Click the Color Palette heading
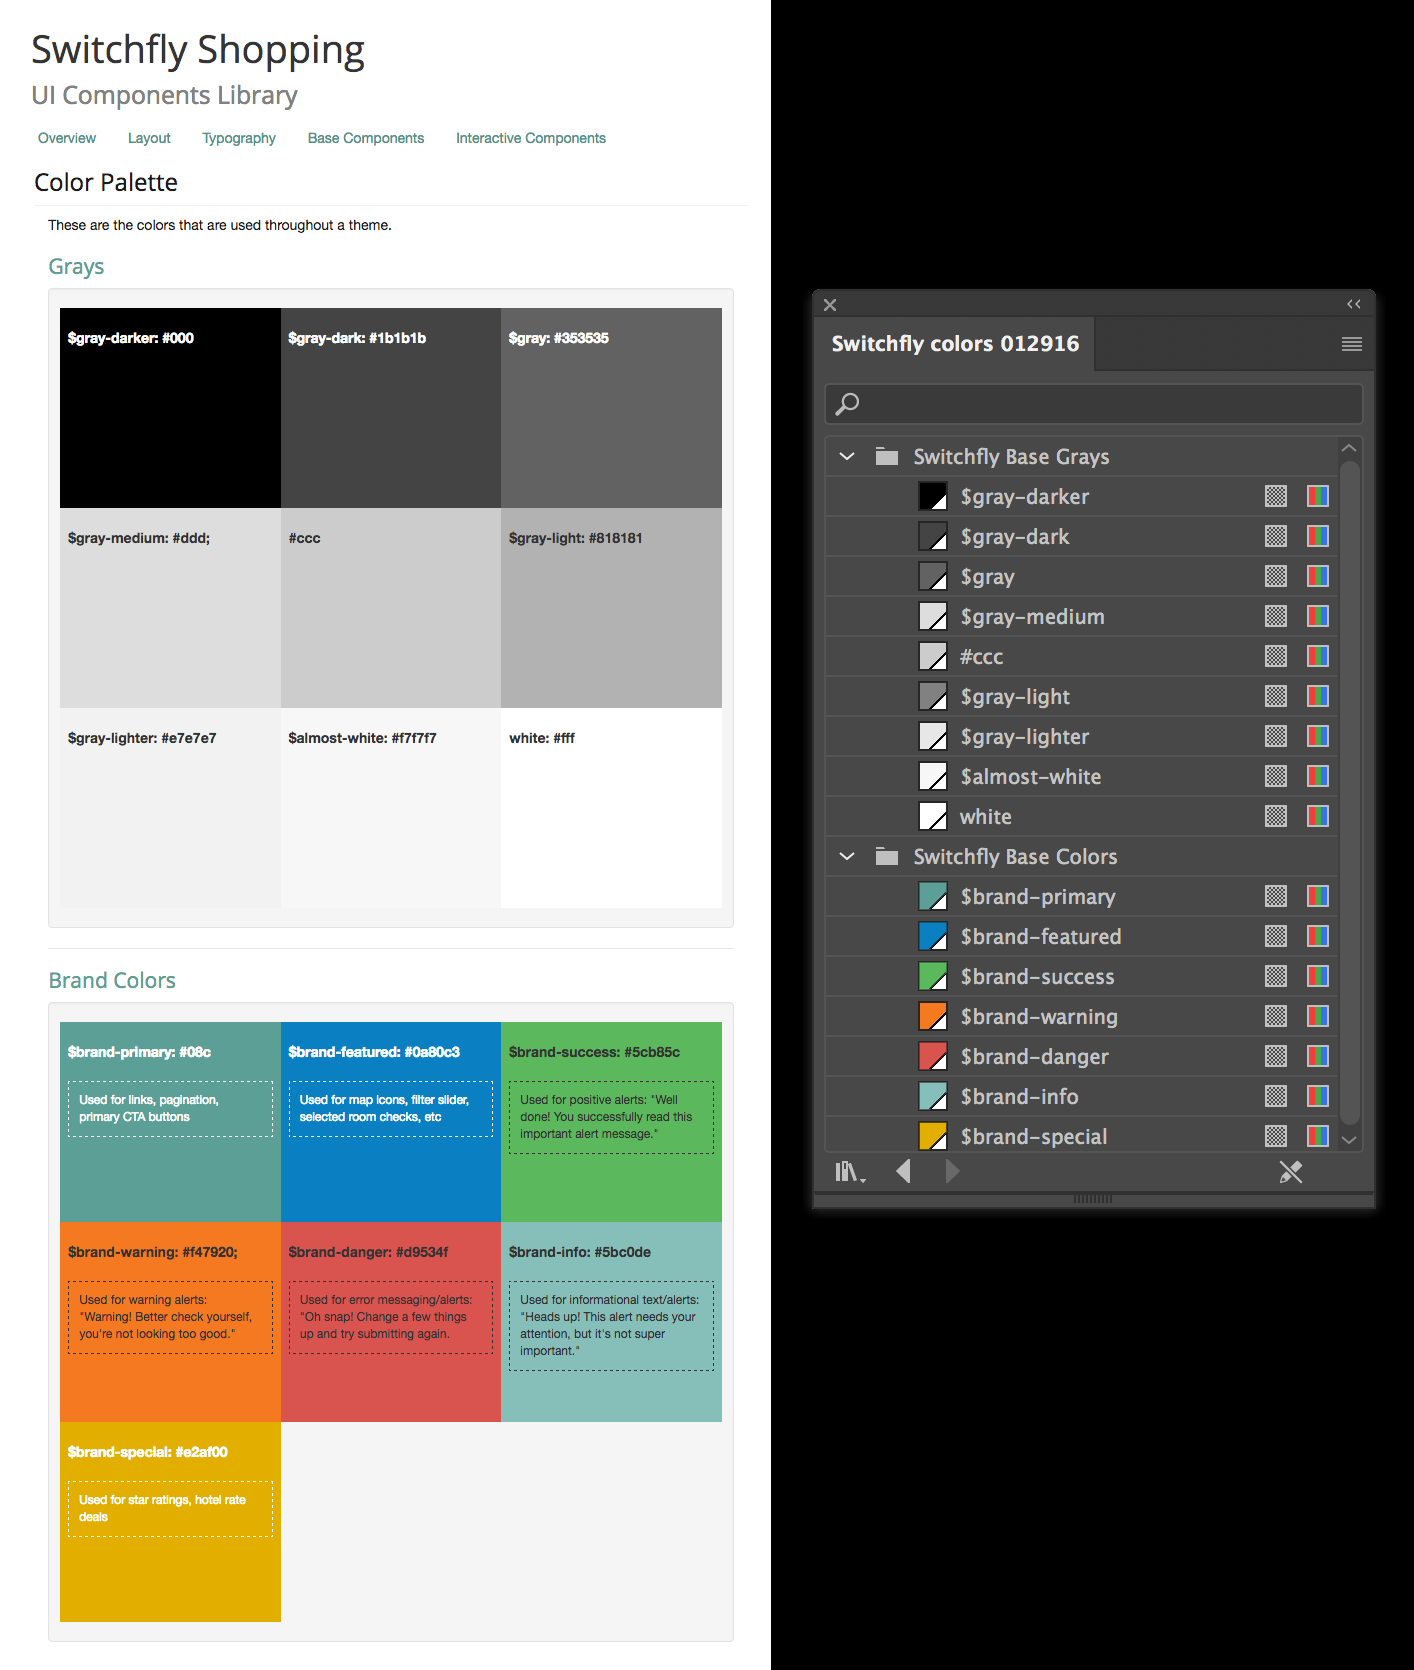 pos(106,182)
